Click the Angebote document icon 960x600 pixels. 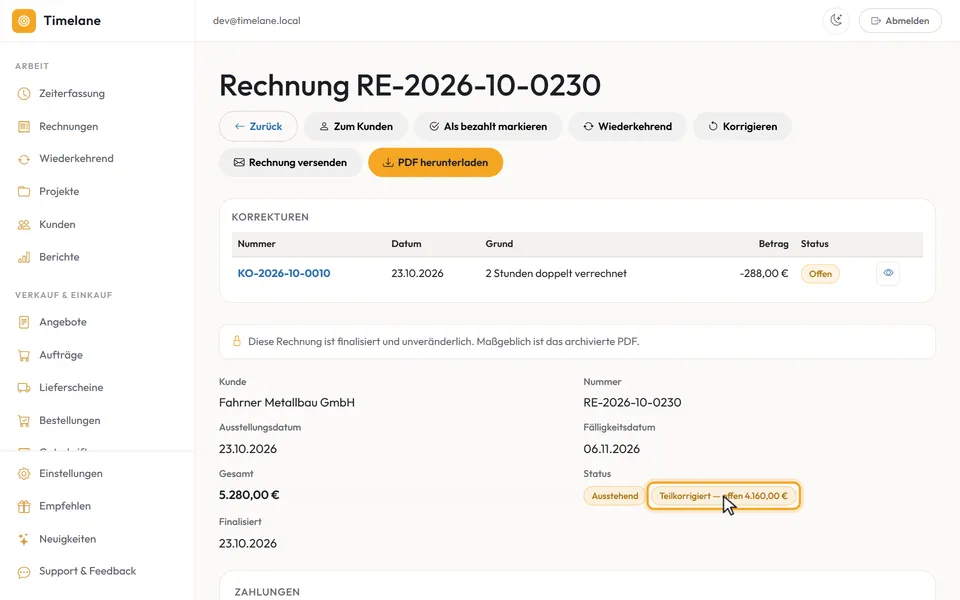click(24, 322)
